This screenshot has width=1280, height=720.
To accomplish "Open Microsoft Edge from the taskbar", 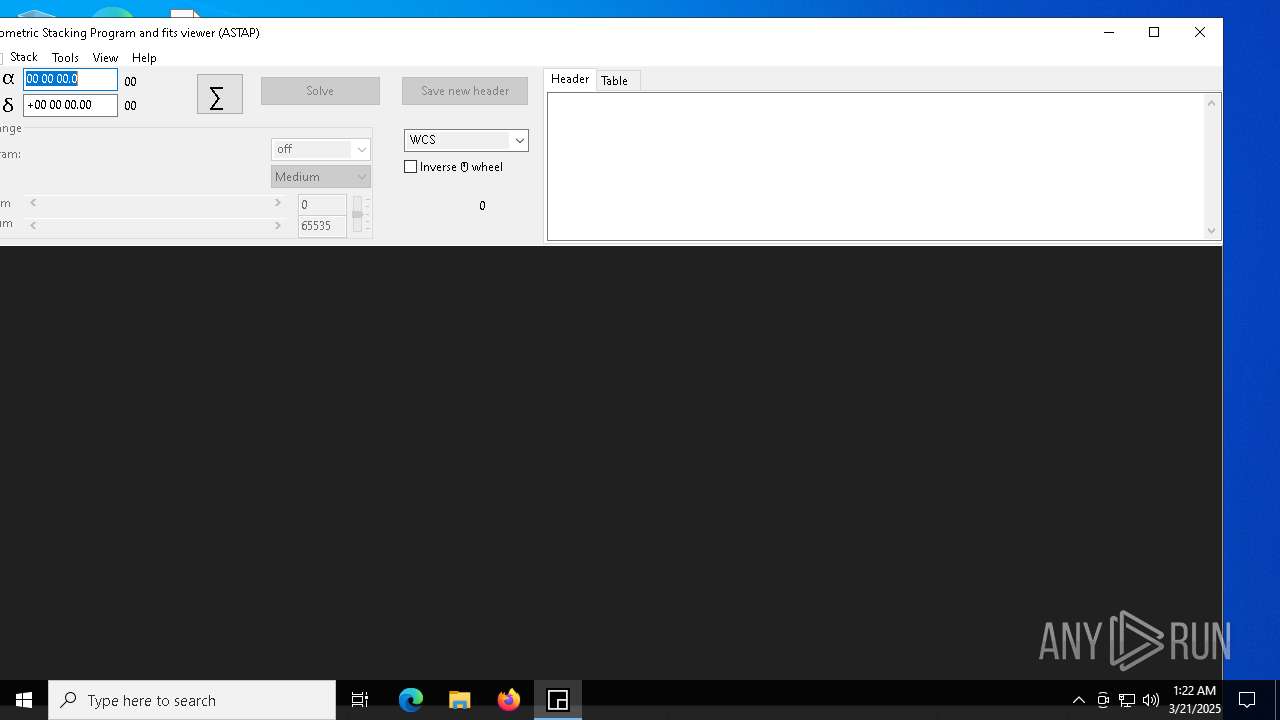I will pyautogui.click(x=411, y=700).
